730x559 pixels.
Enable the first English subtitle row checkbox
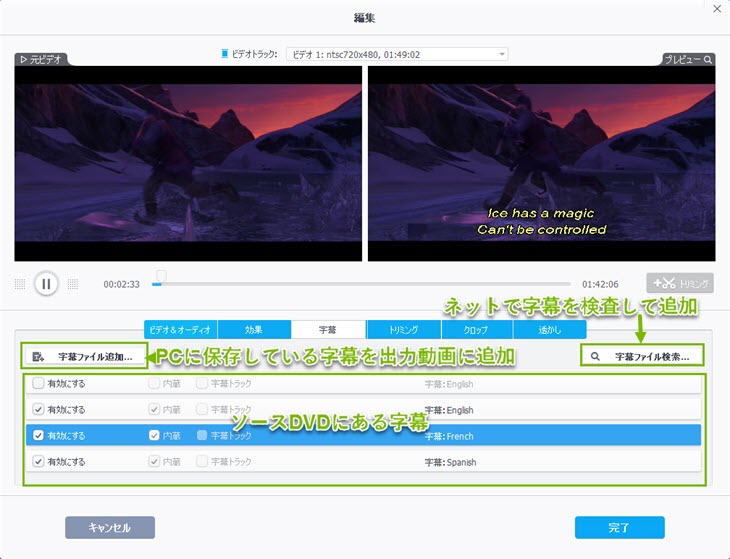click(x=38, y=384)
